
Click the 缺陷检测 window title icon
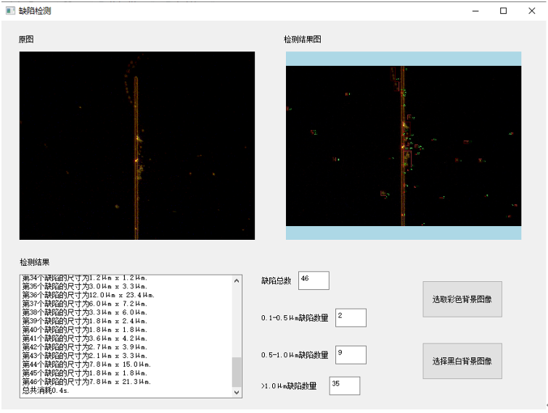(x=10, y=11)
